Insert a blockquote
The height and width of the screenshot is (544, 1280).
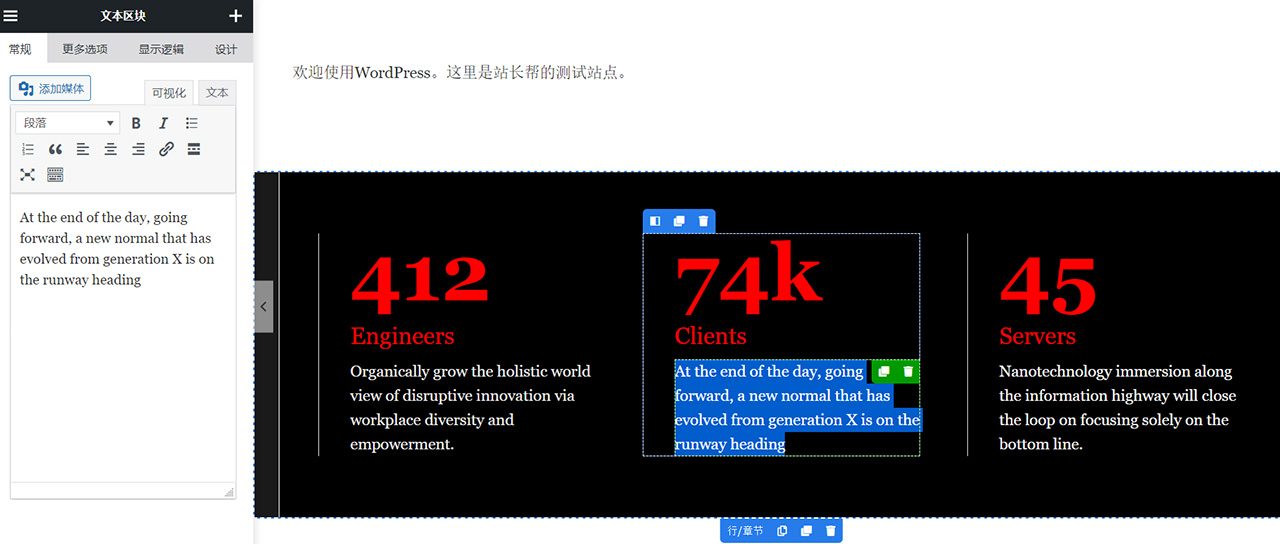tap(55, 149)
